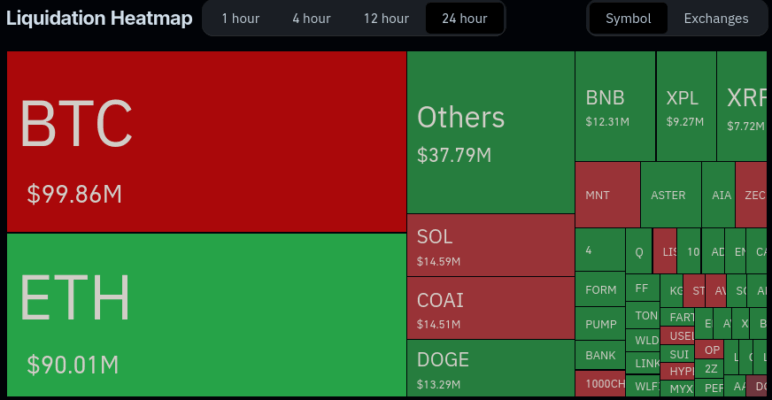Open the Others $37.79M tile

[x=490, y=132]
